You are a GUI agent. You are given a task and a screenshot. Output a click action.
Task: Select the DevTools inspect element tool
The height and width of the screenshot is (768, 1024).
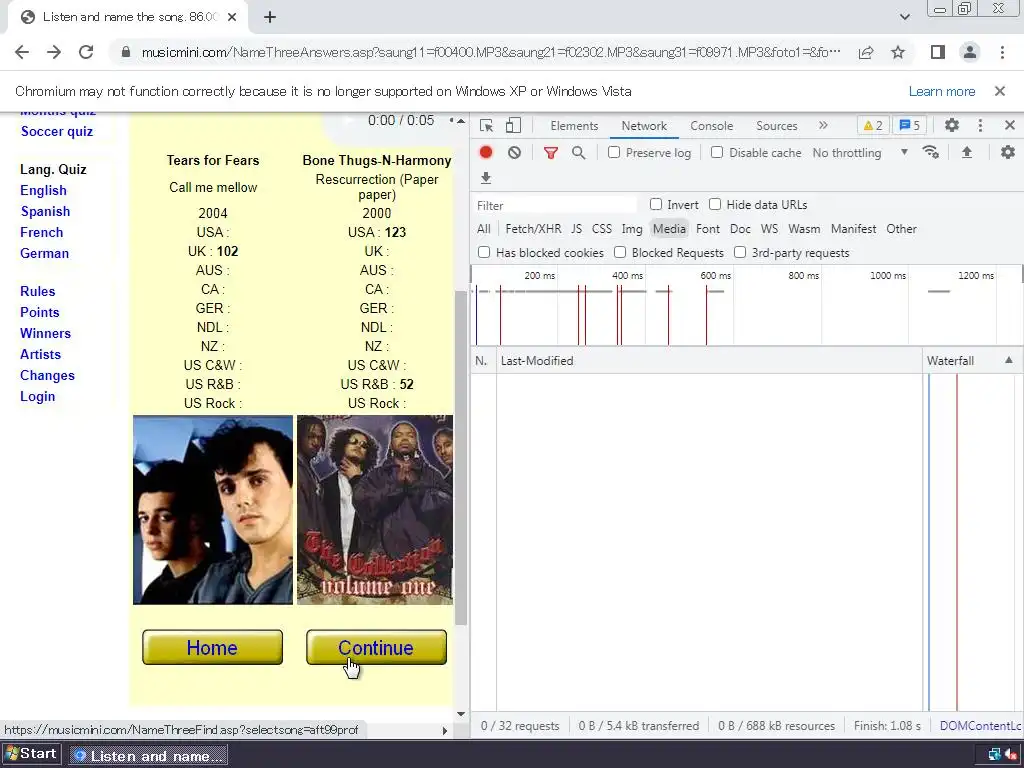click(x=487, y=126)
